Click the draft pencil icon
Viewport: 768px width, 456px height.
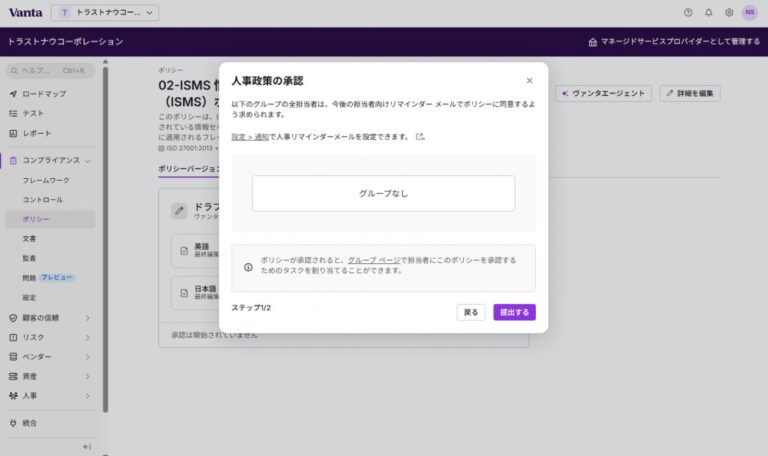click(x=179, y=211)
